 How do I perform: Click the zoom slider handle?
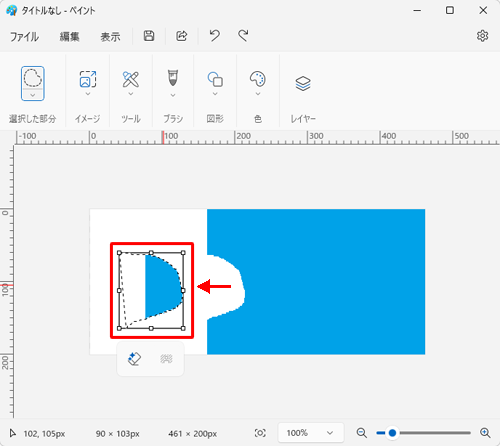(392, 433)
